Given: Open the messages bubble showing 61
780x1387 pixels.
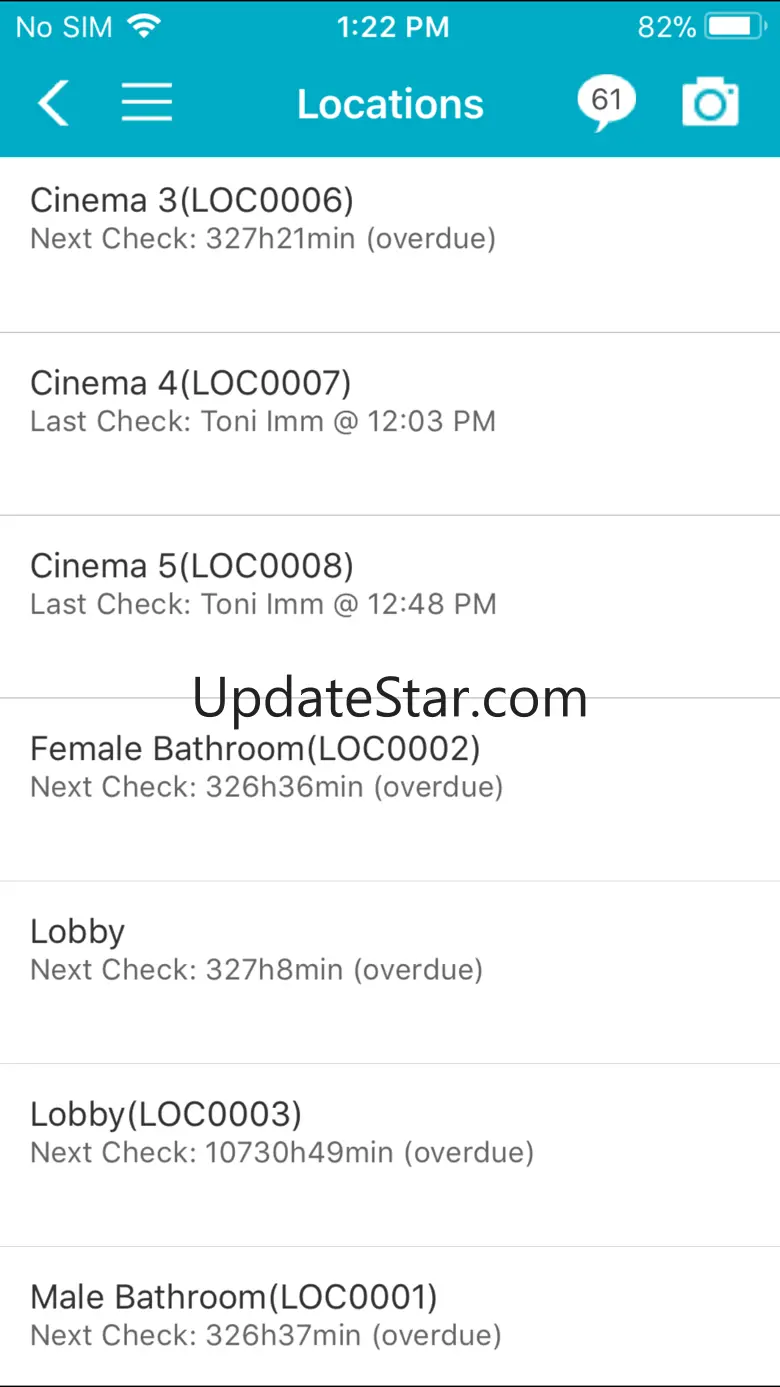Looking at the screenshot, I should (x=606, y=103).
